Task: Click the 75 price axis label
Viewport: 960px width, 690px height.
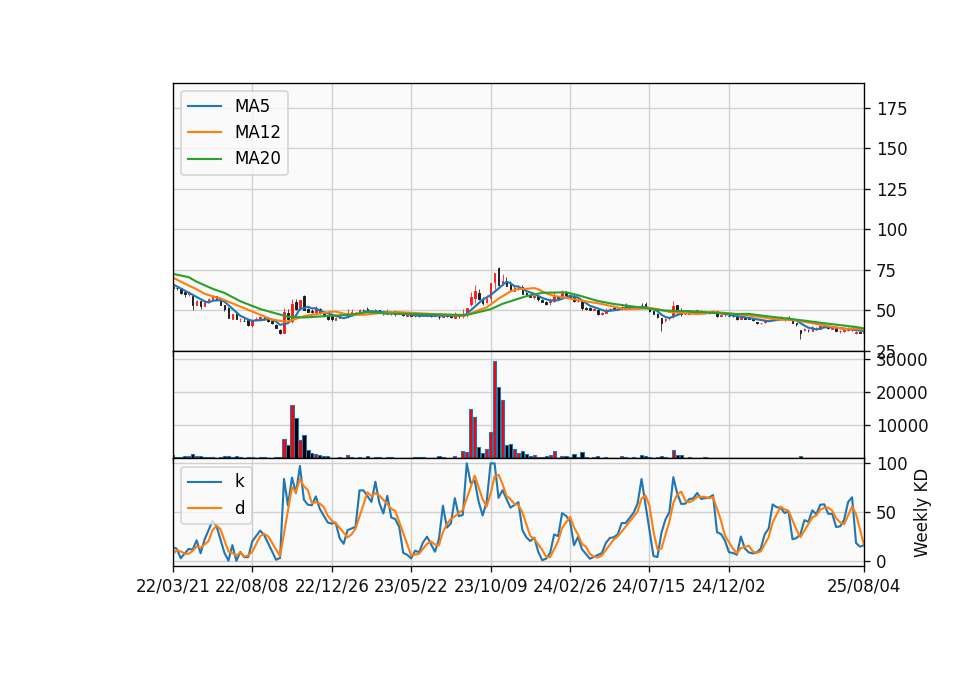Action: (x=887, y=271)
